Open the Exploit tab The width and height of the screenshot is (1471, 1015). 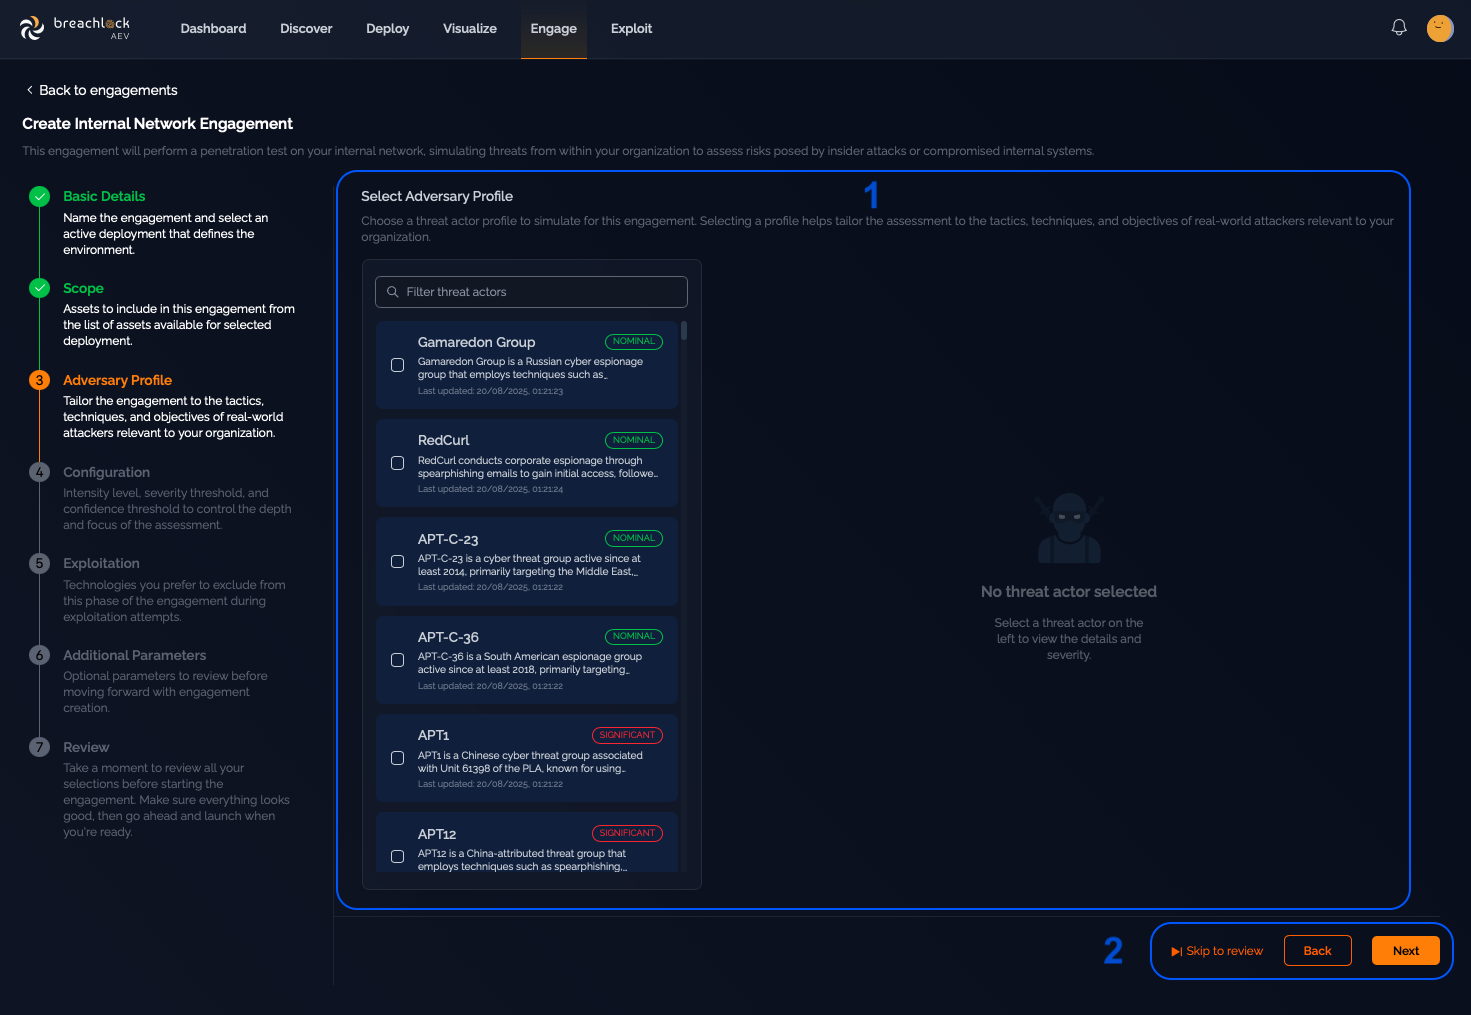click(x=631, y=29)
